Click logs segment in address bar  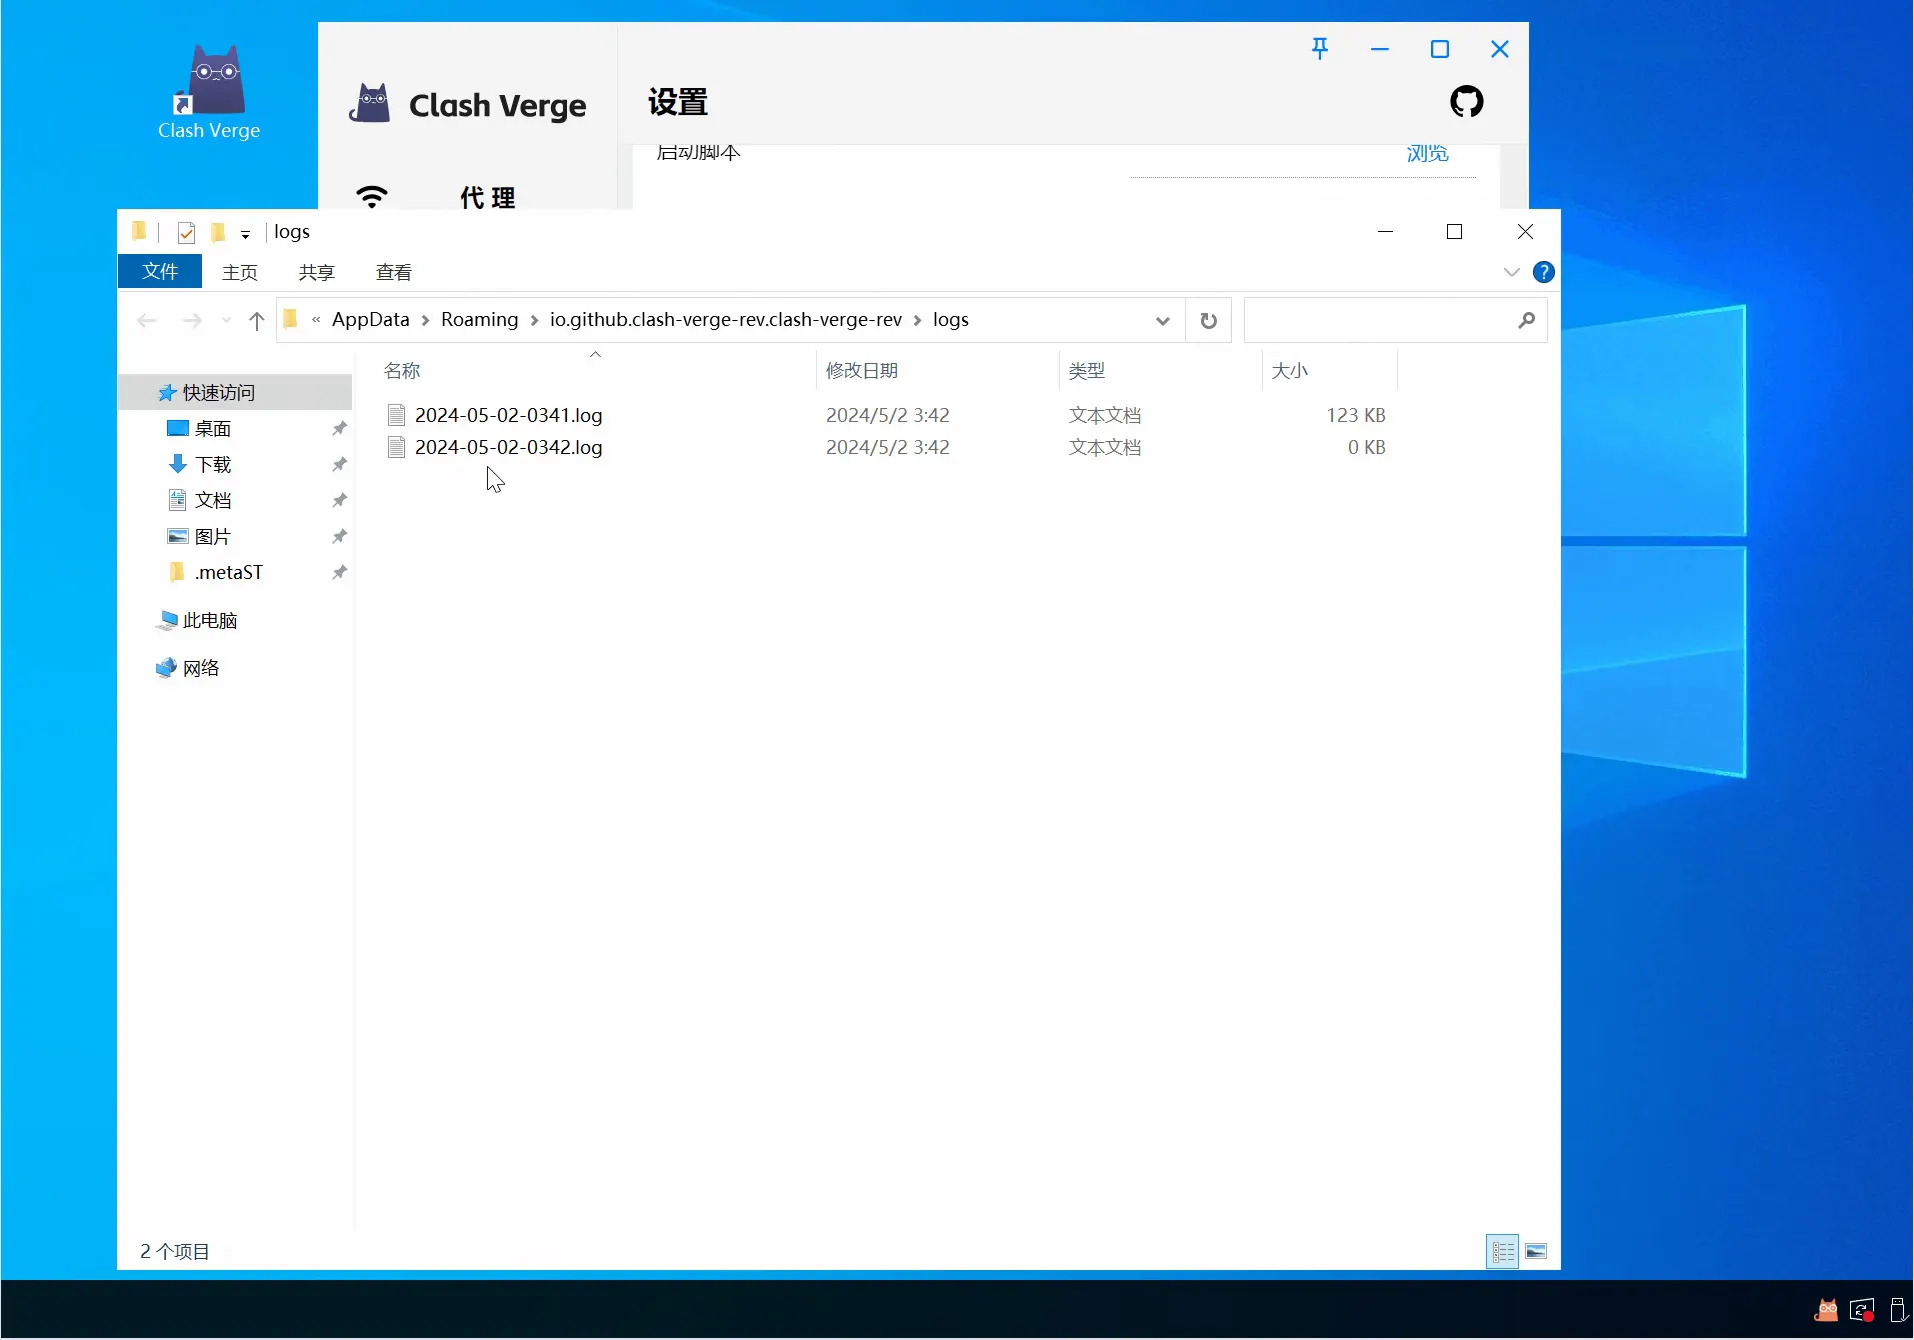950,319
